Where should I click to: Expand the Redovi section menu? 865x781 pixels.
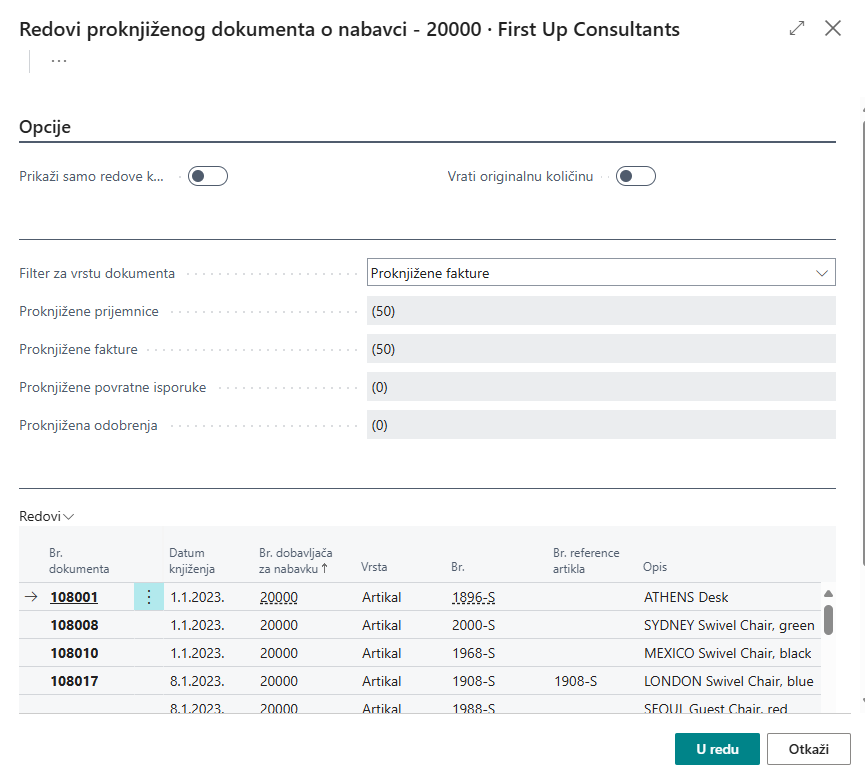pos(47,516)
